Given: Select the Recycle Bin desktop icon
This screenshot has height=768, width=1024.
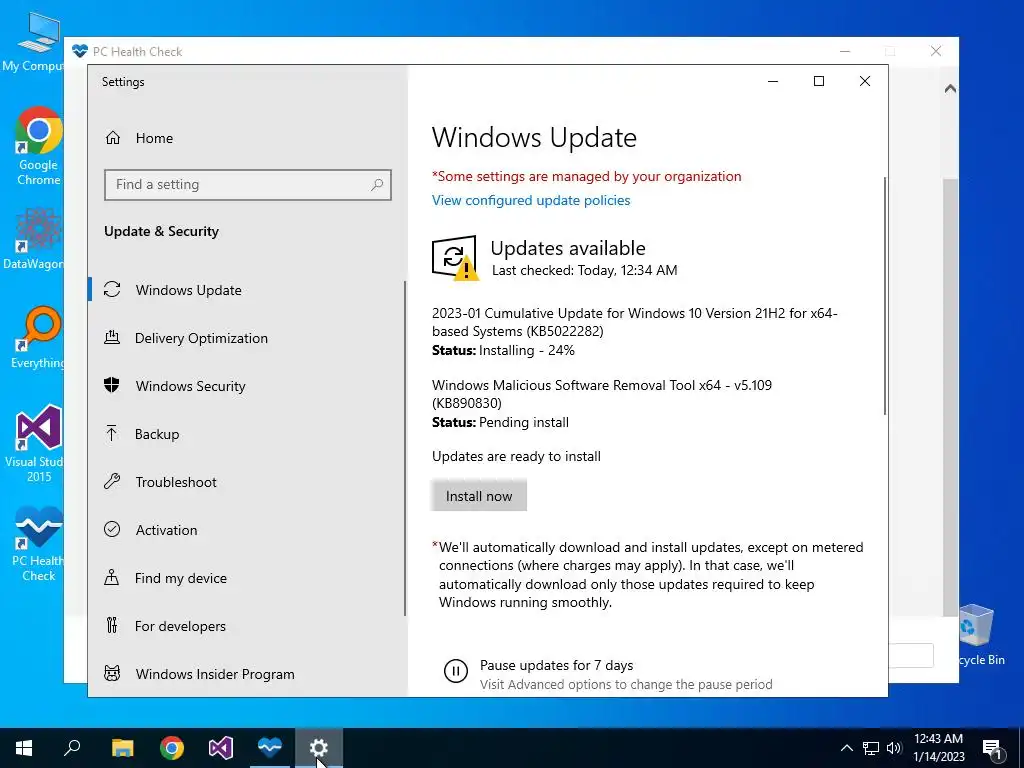Looking at the screenshot, I should [980, 635].
